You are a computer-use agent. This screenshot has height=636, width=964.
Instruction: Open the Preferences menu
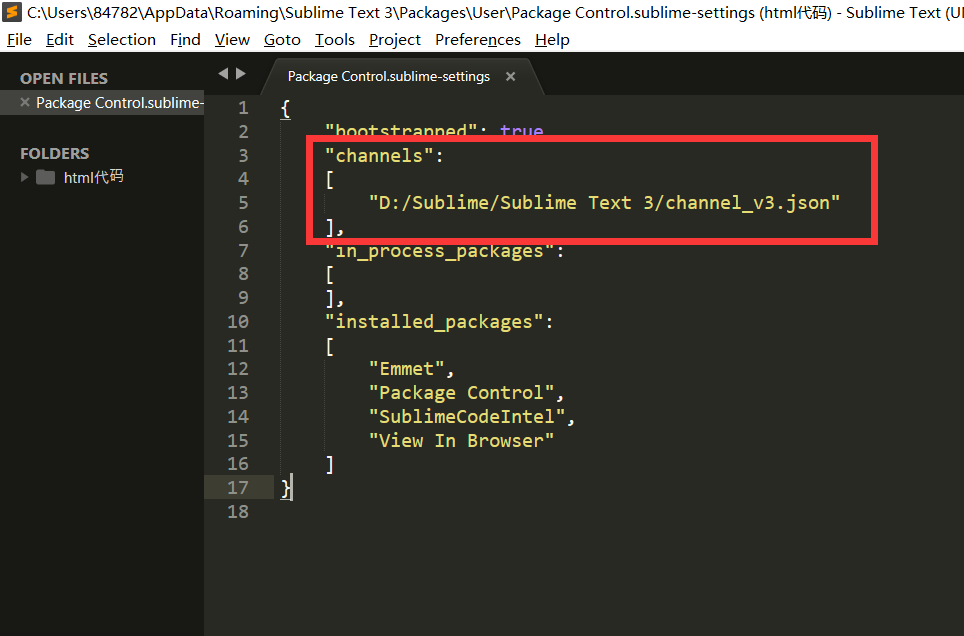point(478,40)
